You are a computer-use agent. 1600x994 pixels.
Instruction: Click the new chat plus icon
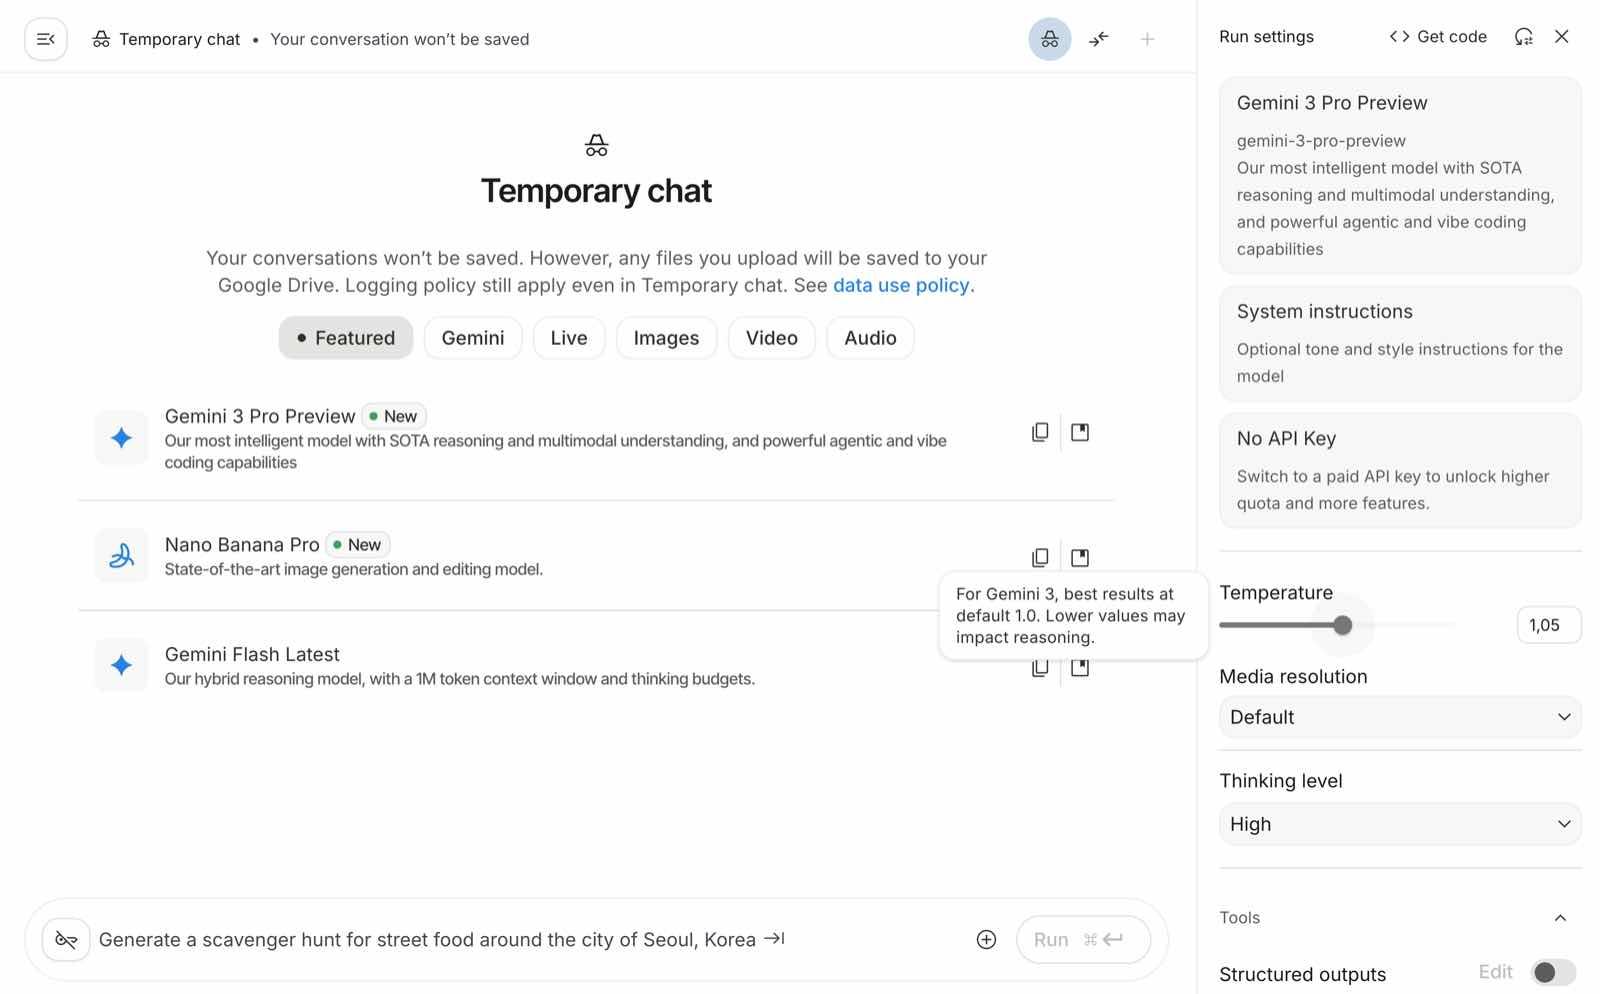coord(1147,40)
